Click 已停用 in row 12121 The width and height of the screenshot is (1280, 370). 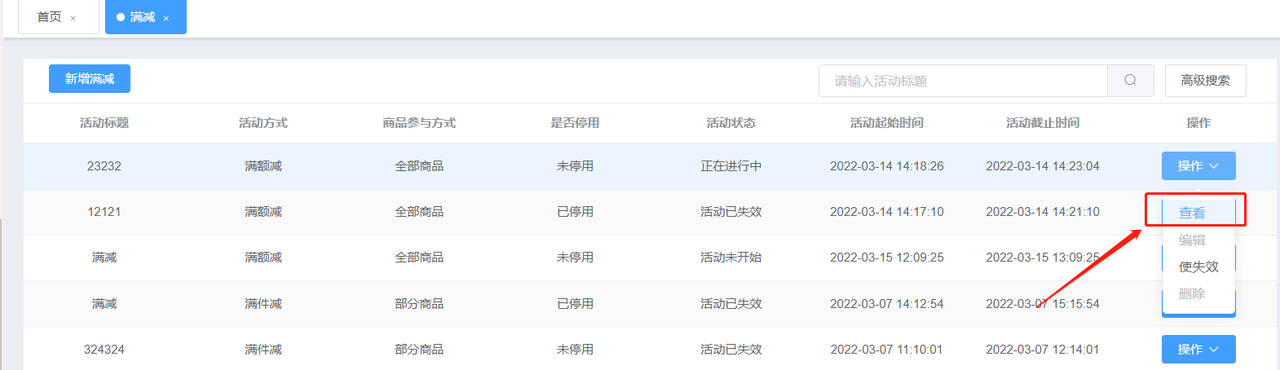pos(575,212)
